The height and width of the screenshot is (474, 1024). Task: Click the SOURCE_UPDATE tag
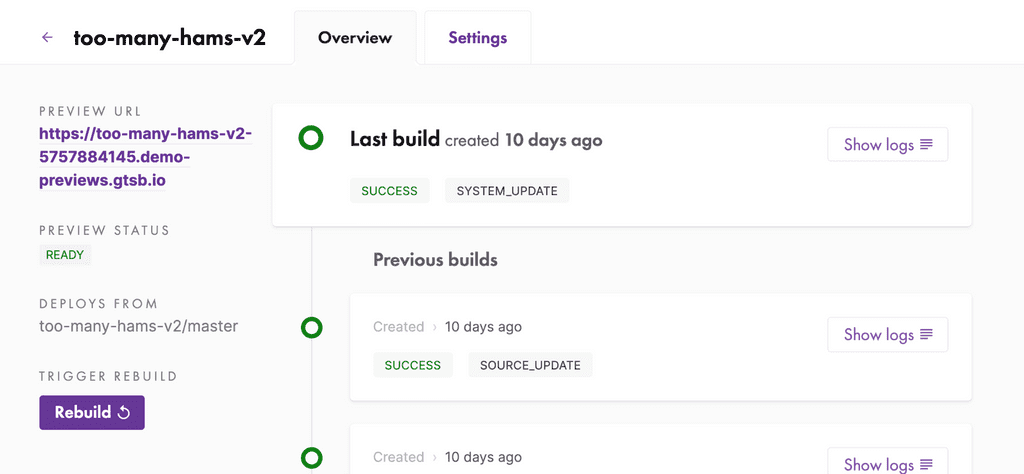(530, 365)
